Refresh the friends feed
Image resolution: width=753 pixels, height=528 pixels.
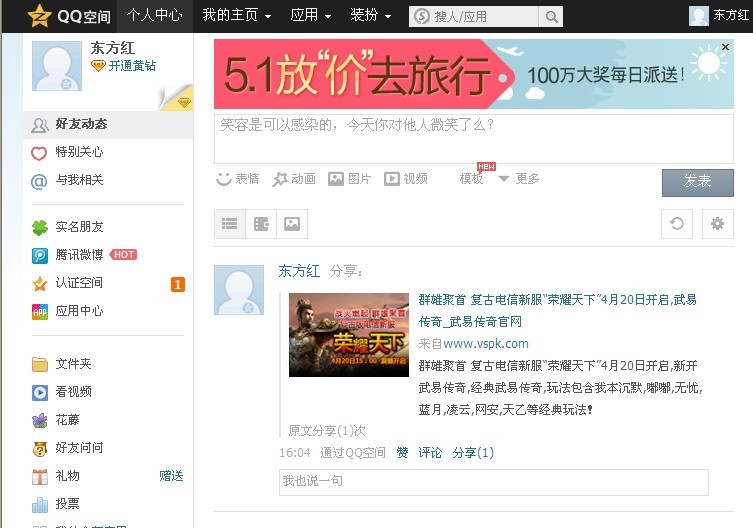click(677, 224)
